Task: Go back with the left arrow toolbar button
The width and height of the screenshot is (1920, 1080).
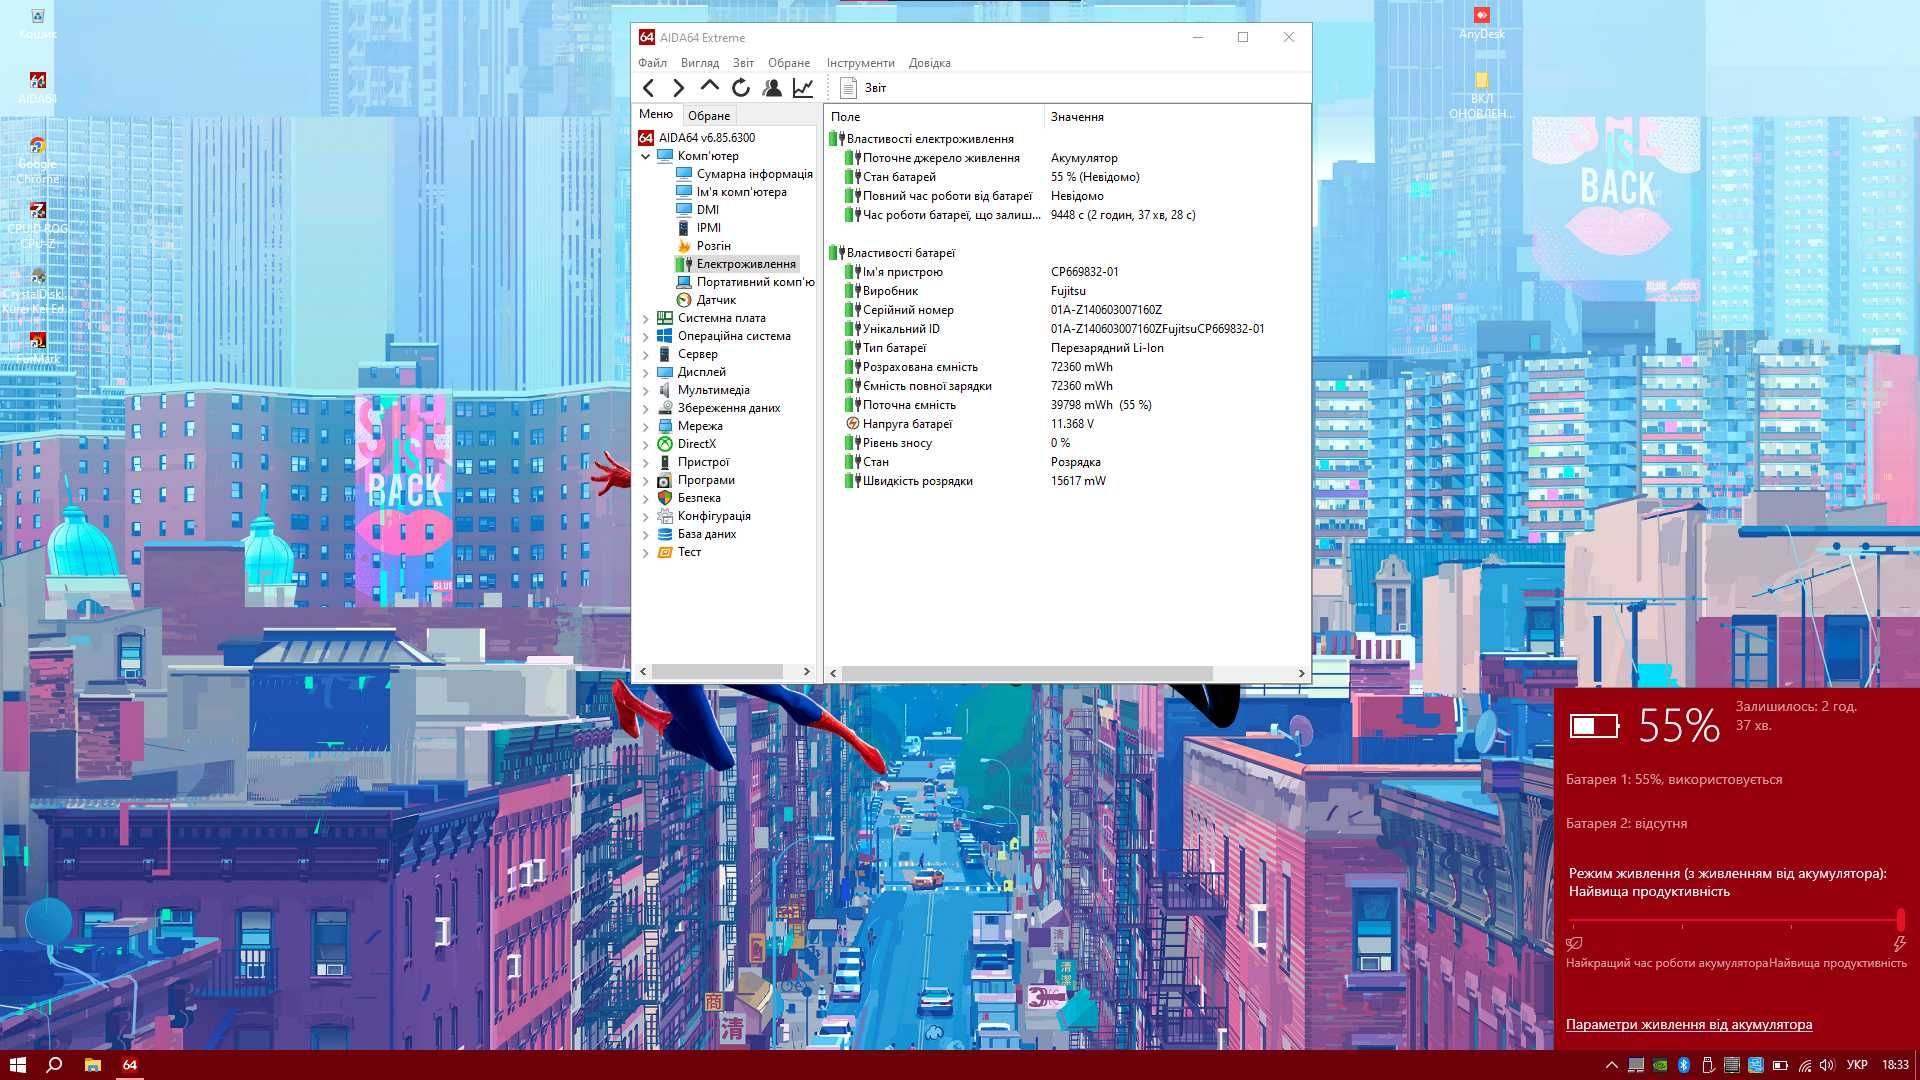Action: click(648, 88)
